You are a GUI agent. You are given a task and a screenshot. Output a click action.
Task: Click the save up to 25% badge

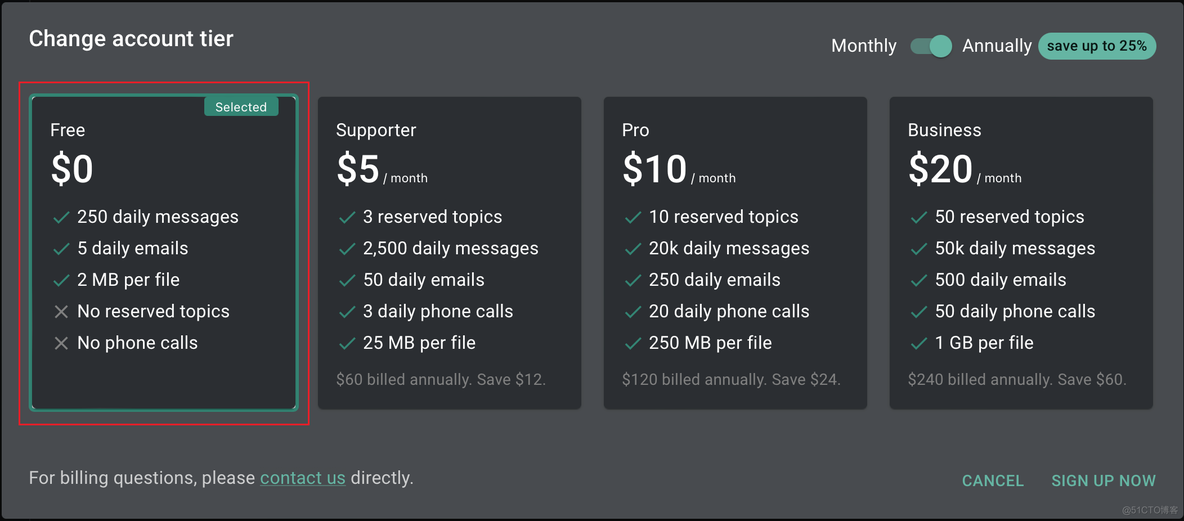click(x=1097, y=46)
